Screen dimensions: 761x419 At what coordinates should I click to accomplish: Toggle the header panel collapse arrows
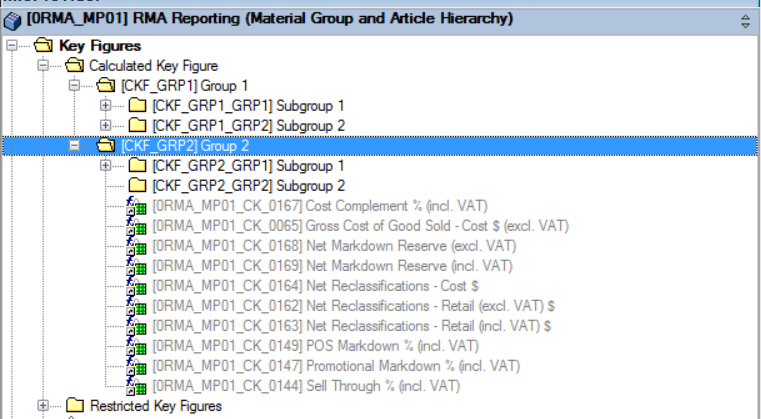coord(745,19)
